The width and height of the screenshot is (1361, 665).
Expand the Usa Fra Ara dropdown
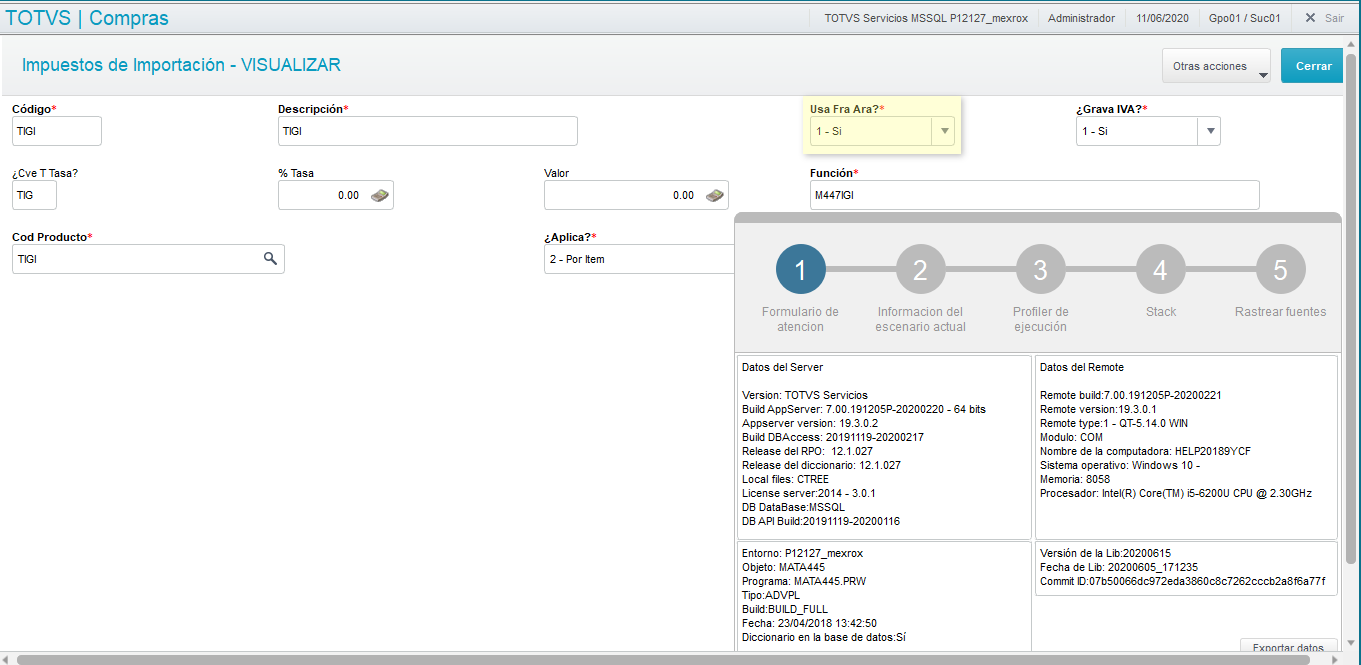943,131
